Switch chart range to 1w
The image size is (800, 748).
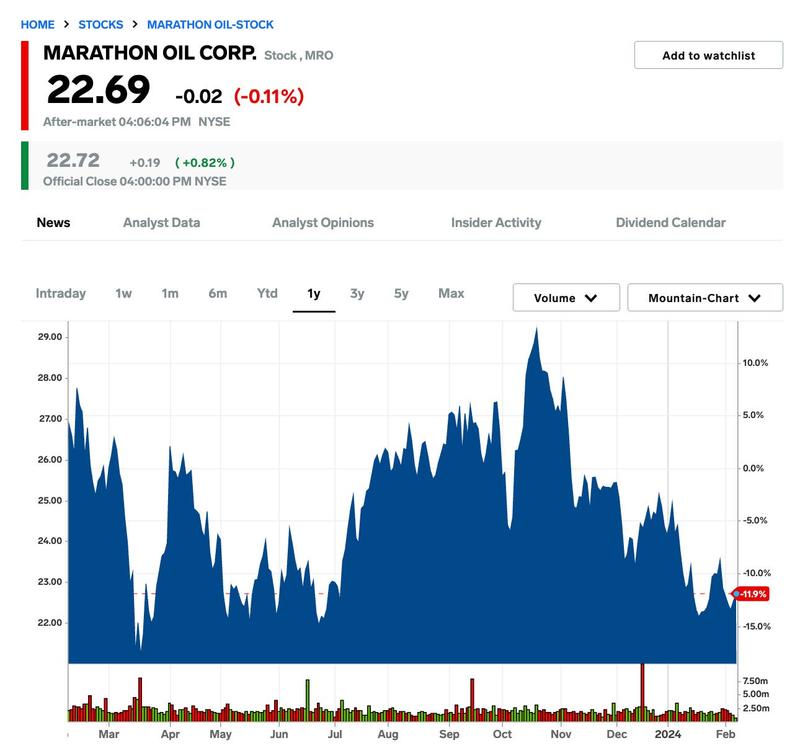pos(123,293)
